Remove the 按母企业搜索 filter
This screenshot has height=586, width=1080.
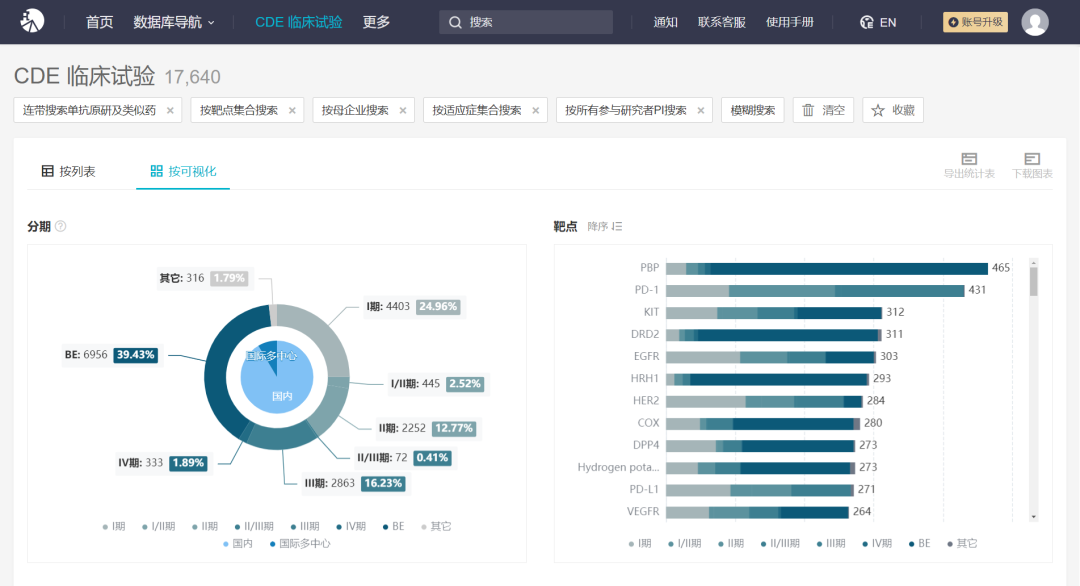[403, 110]
